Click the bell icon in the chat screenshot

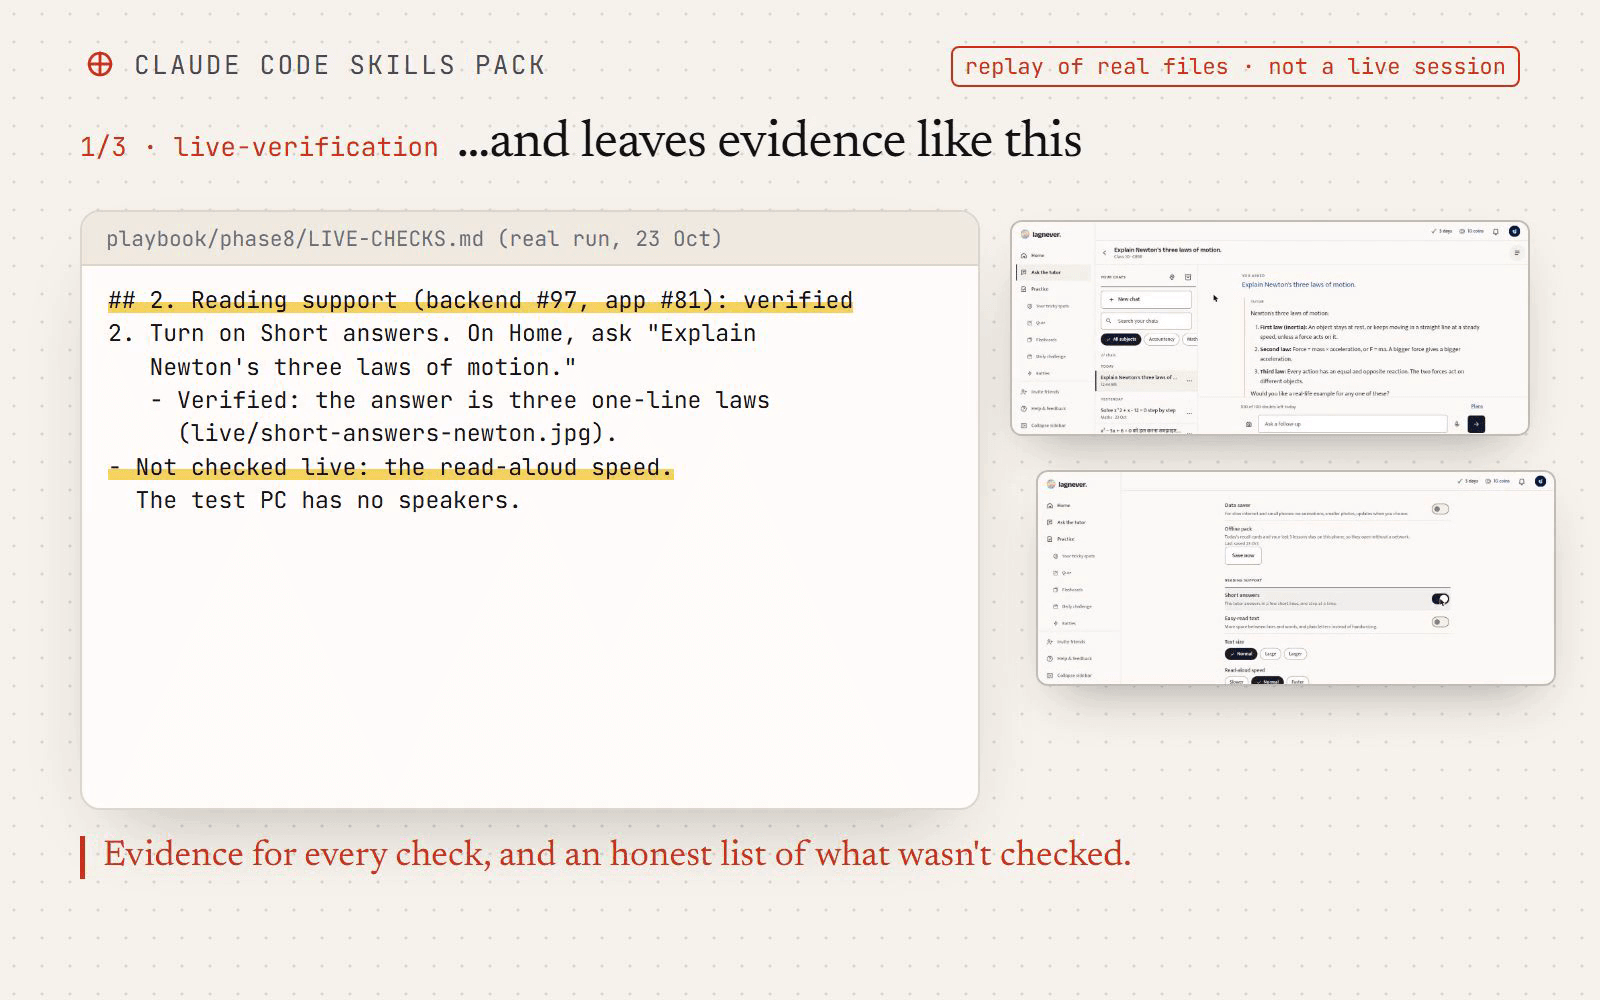click(1495, 232)
